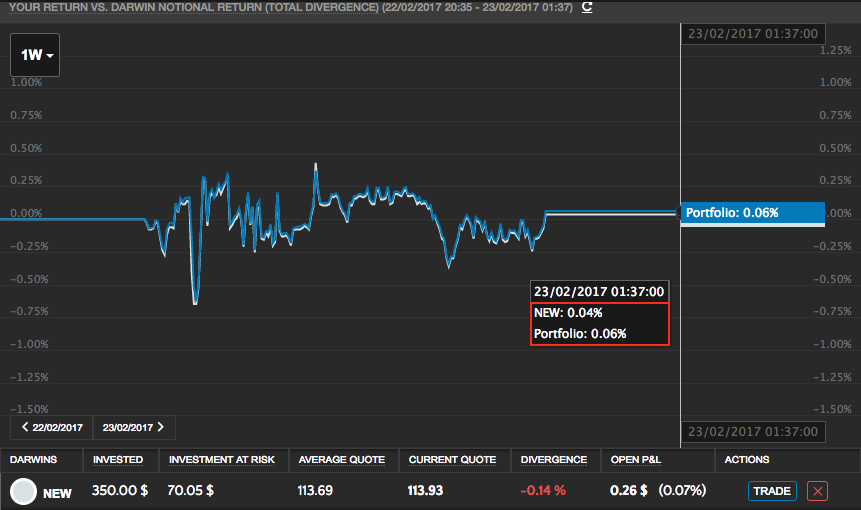The width and height of the screenshot is (861, 510).
Task: Click the INVESTED column header
Action: (118, 459)
